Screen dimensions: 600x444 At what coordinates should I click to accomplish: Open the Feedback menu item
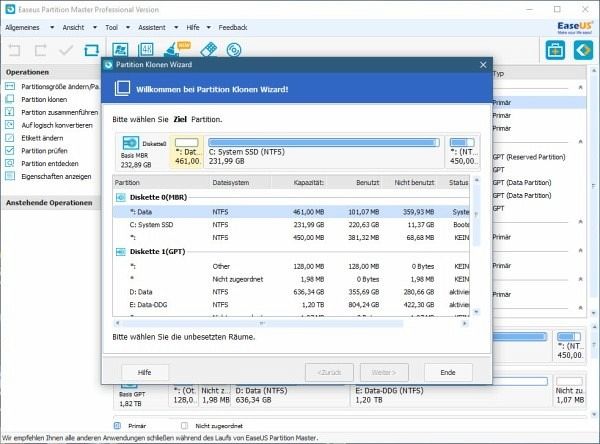coord(232,27)
